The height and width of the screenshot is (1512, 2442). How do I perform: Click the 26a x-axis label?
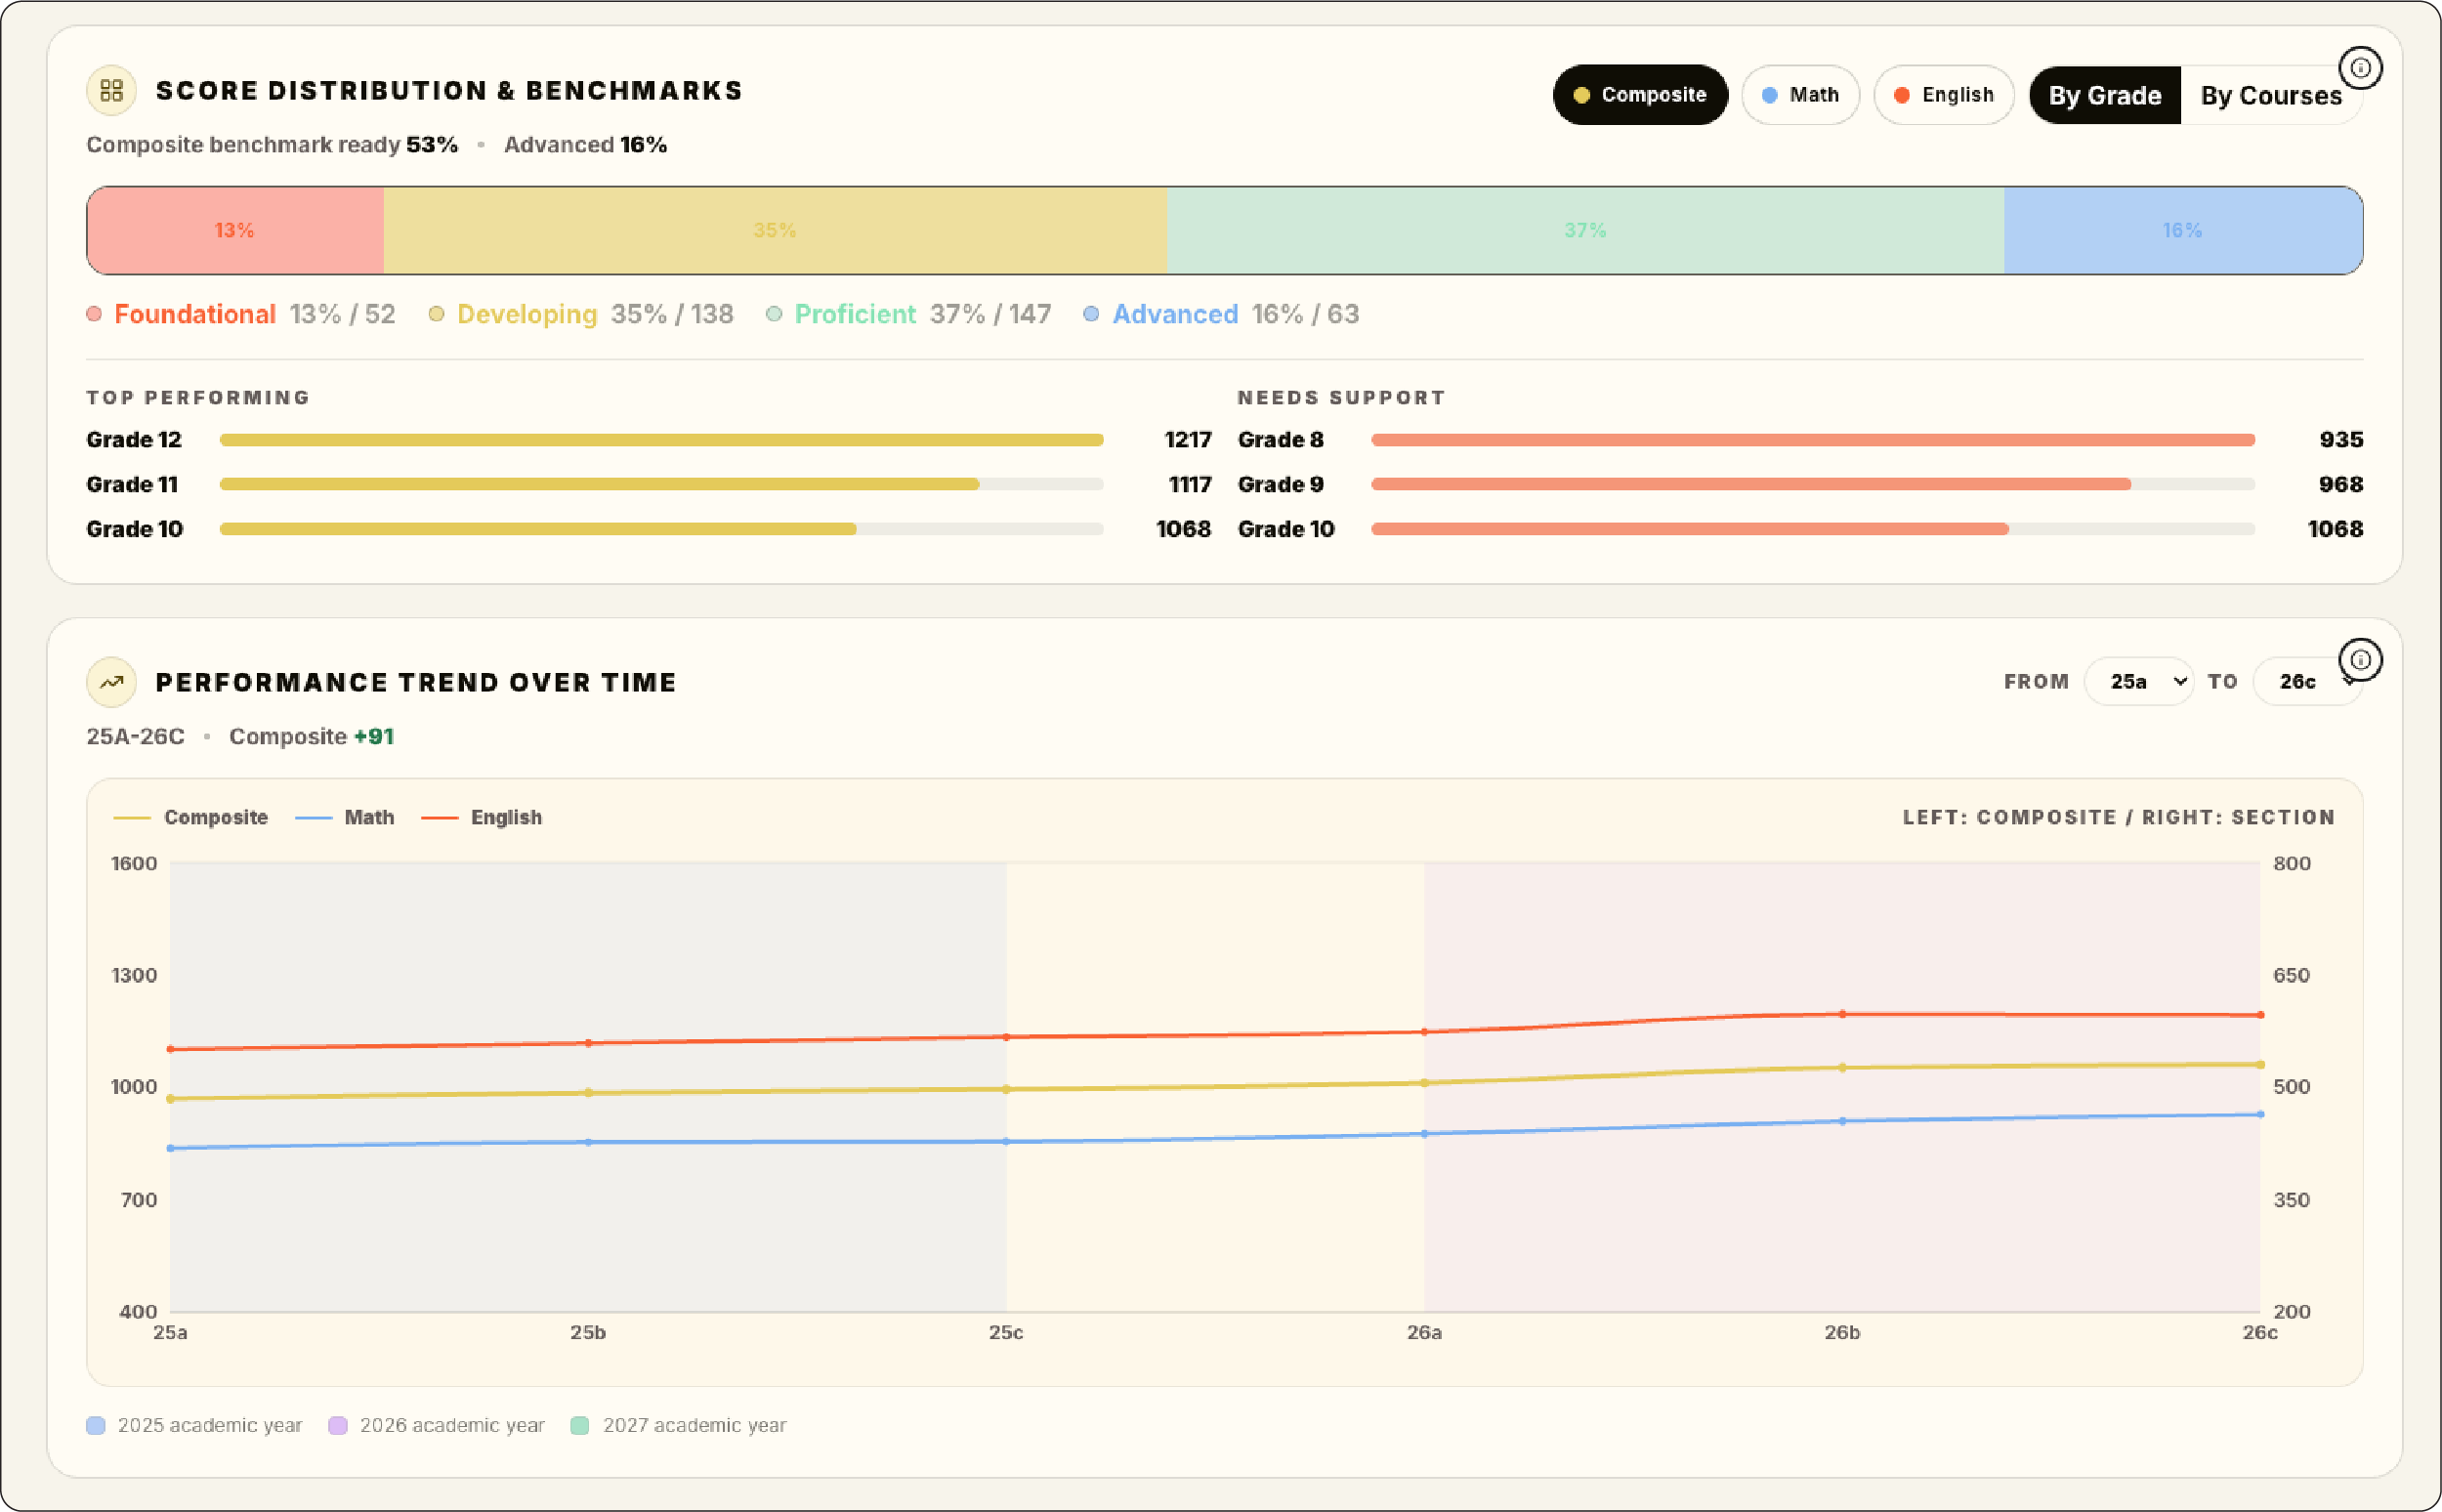[1424, 1333]
